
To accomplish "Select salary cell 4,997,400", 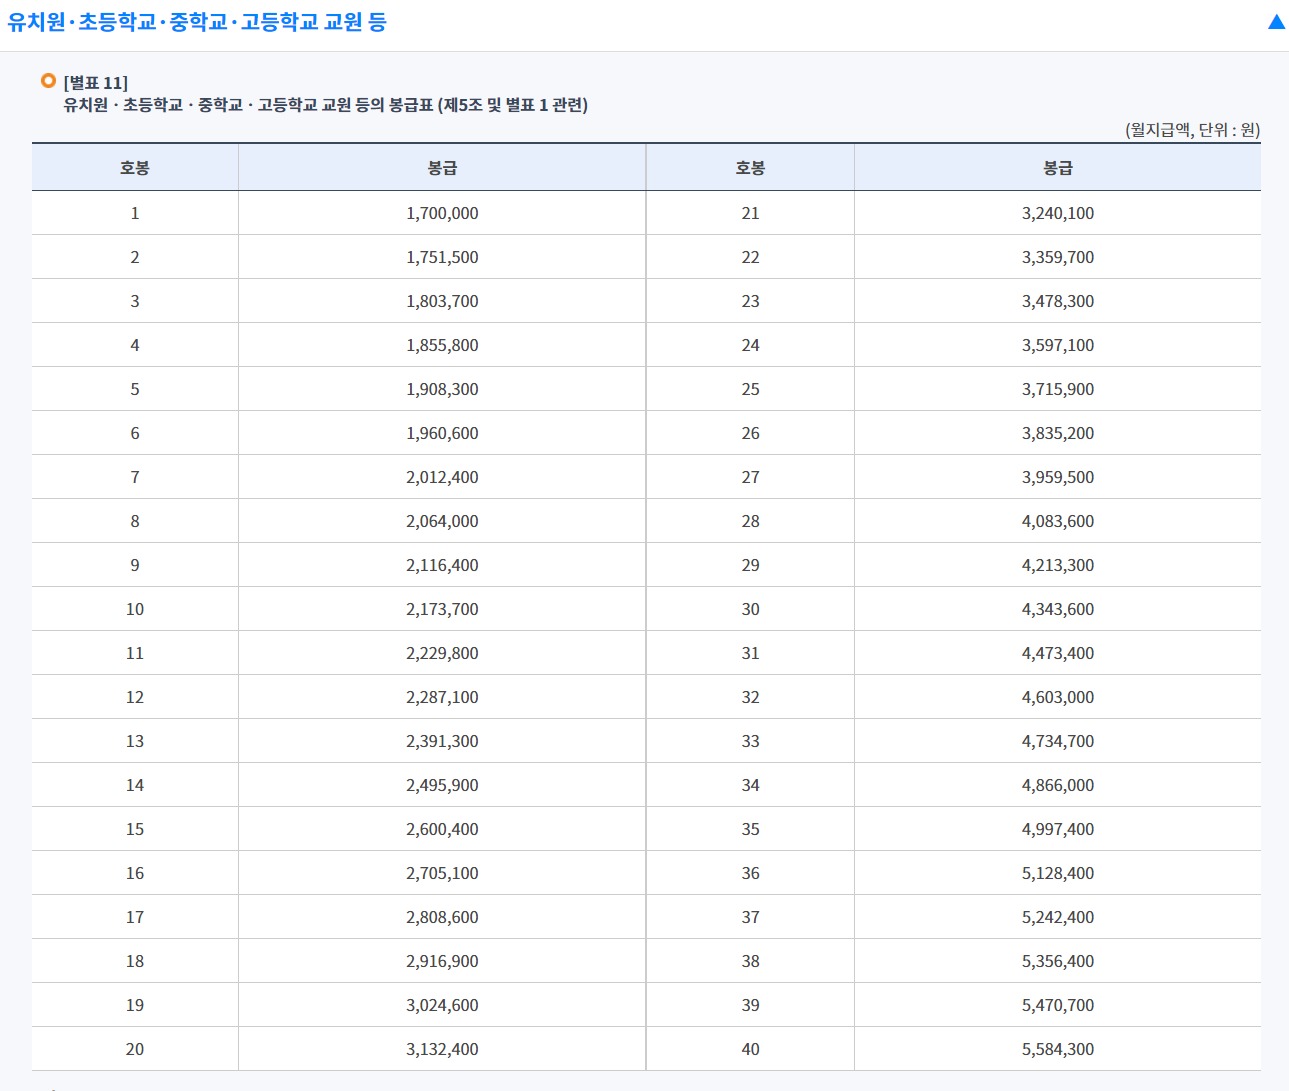I will [1058, 829].
